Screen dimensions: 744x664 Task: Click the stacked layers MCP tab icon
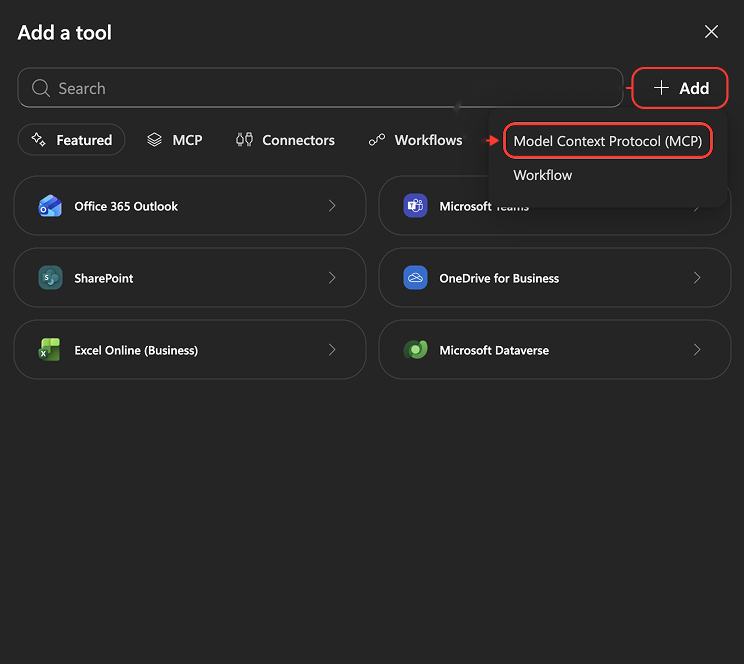(x=154, y=140)
